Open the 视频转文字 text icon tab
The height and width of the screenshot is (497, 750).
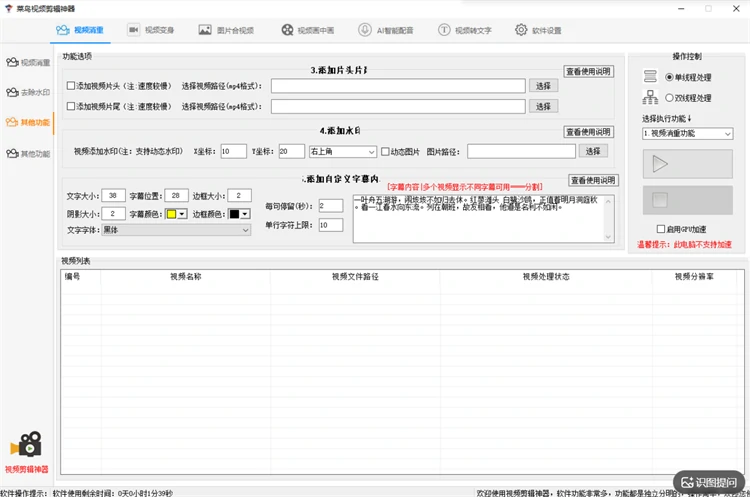point(464,30)
